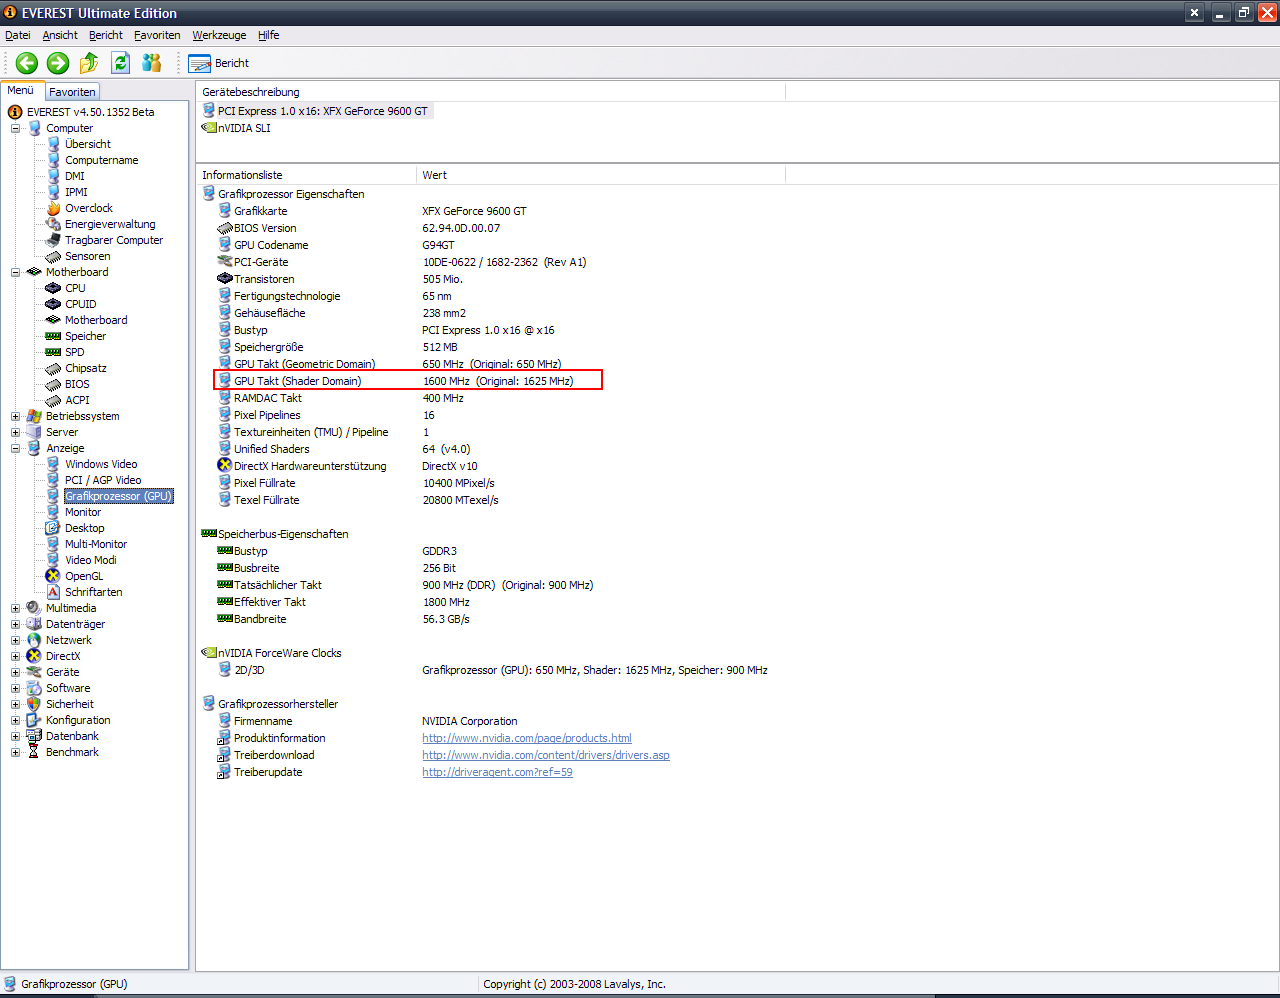
Task: Select the PCI / AGP Video tree item
Action: tap(103, 480)
